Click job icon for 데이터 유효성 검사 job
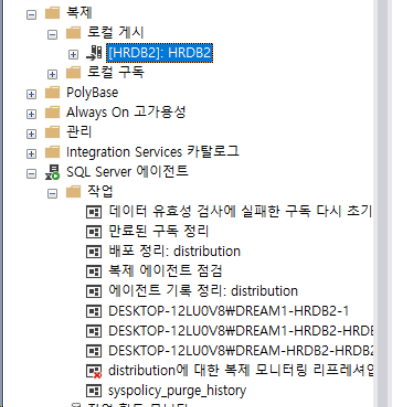 coord(94,212)
